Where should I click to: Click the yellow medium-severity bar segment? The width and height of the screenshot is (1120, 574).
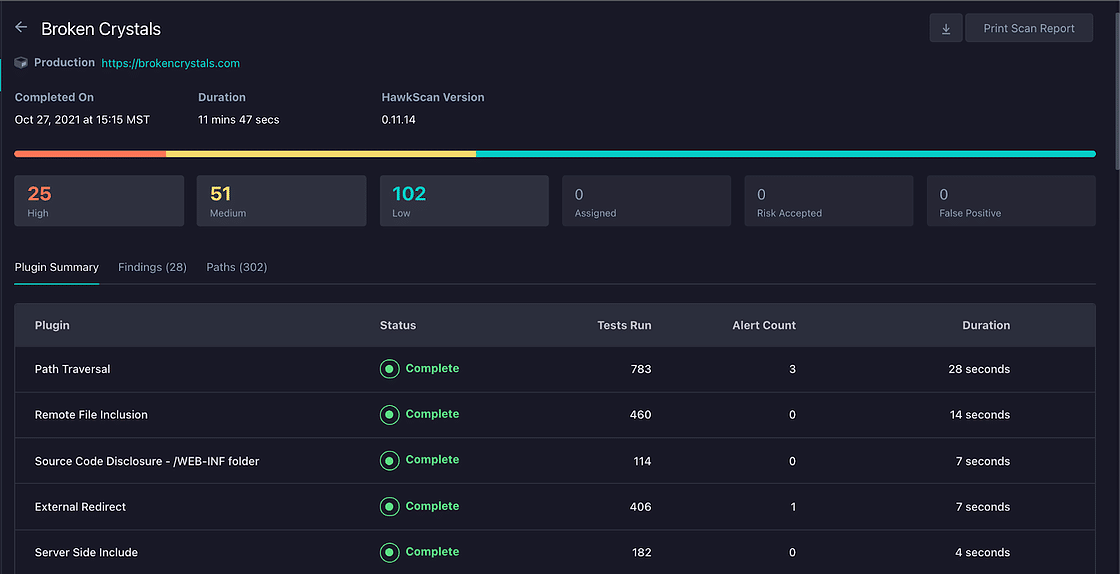pos(321,153)
